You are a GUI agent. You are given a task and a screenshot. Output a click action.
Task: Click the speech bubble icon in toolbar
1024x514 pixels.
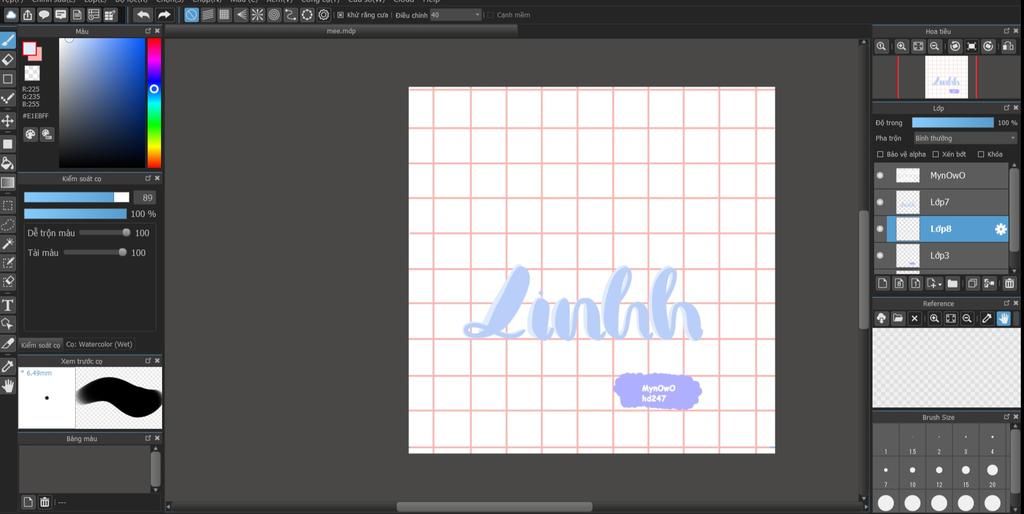click(44, 14)
